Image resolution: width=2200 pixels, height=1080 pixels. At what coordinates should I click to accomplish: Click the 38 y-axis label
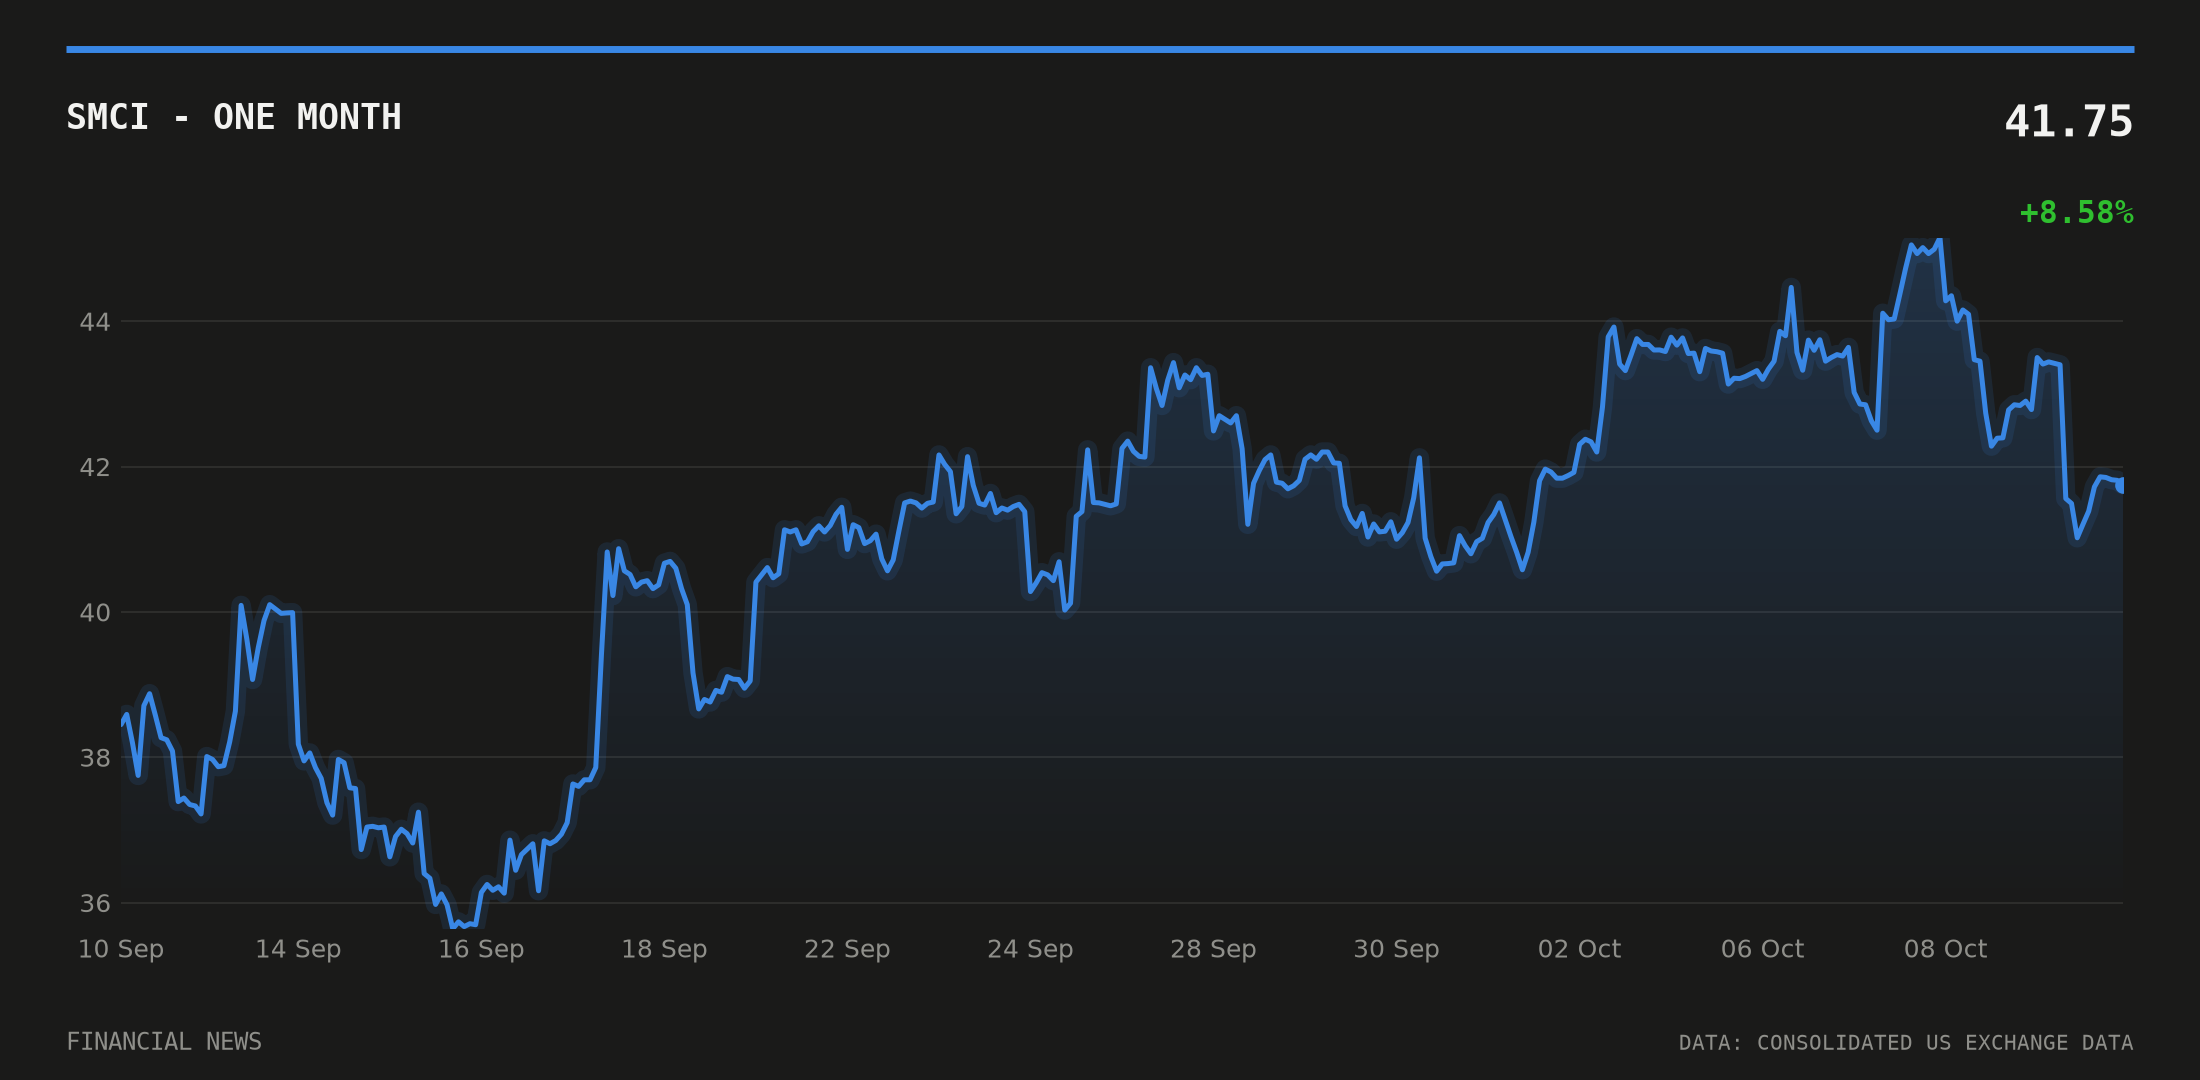[x=95, y=758]
